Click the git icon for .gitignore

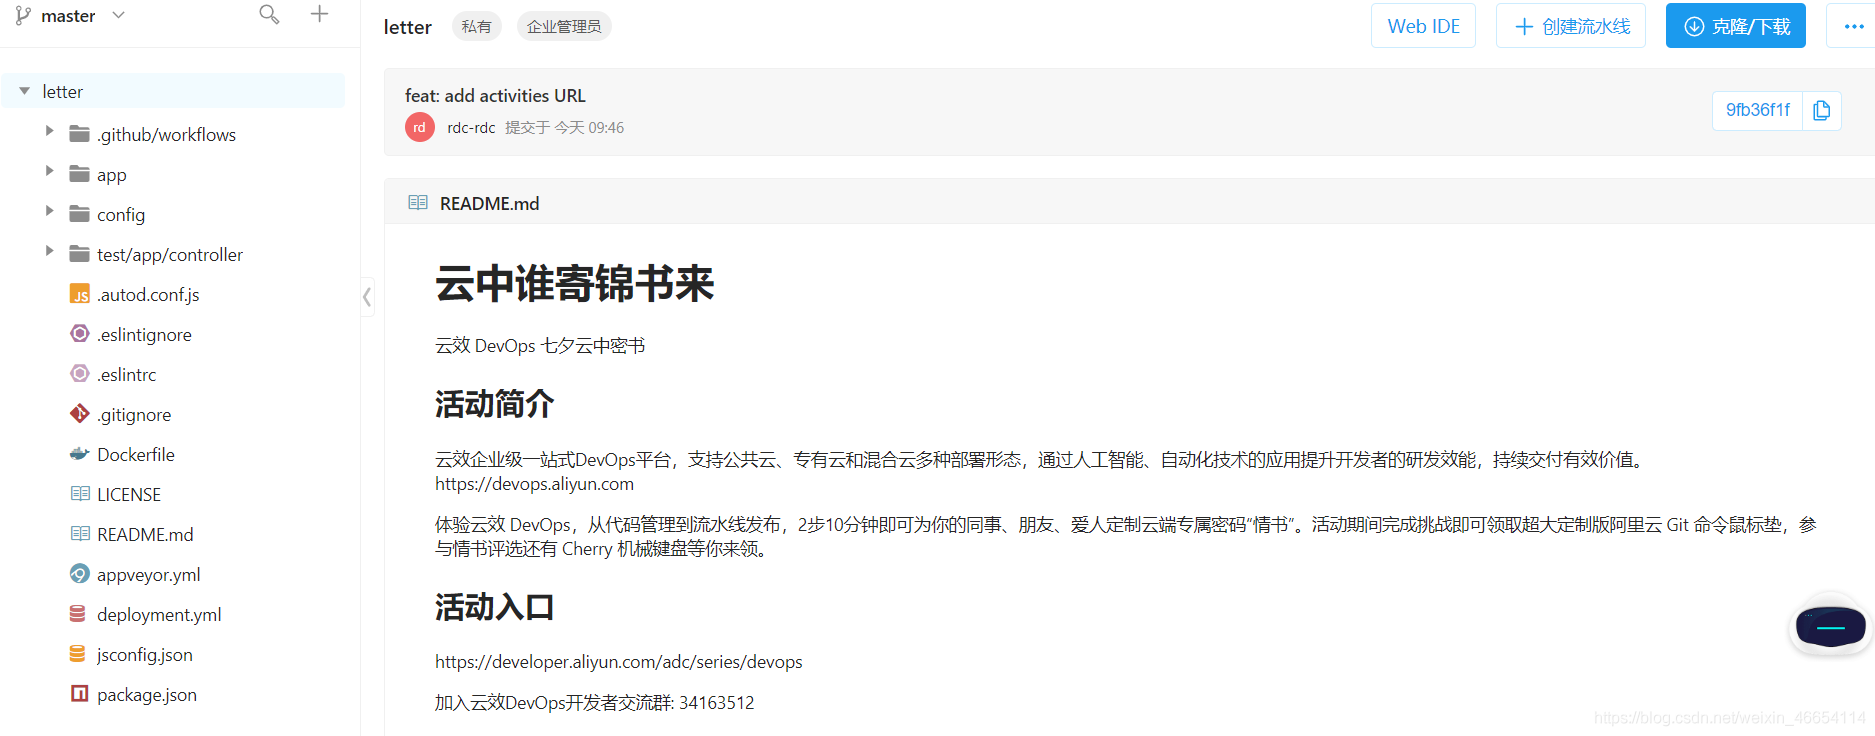(80, 413)
